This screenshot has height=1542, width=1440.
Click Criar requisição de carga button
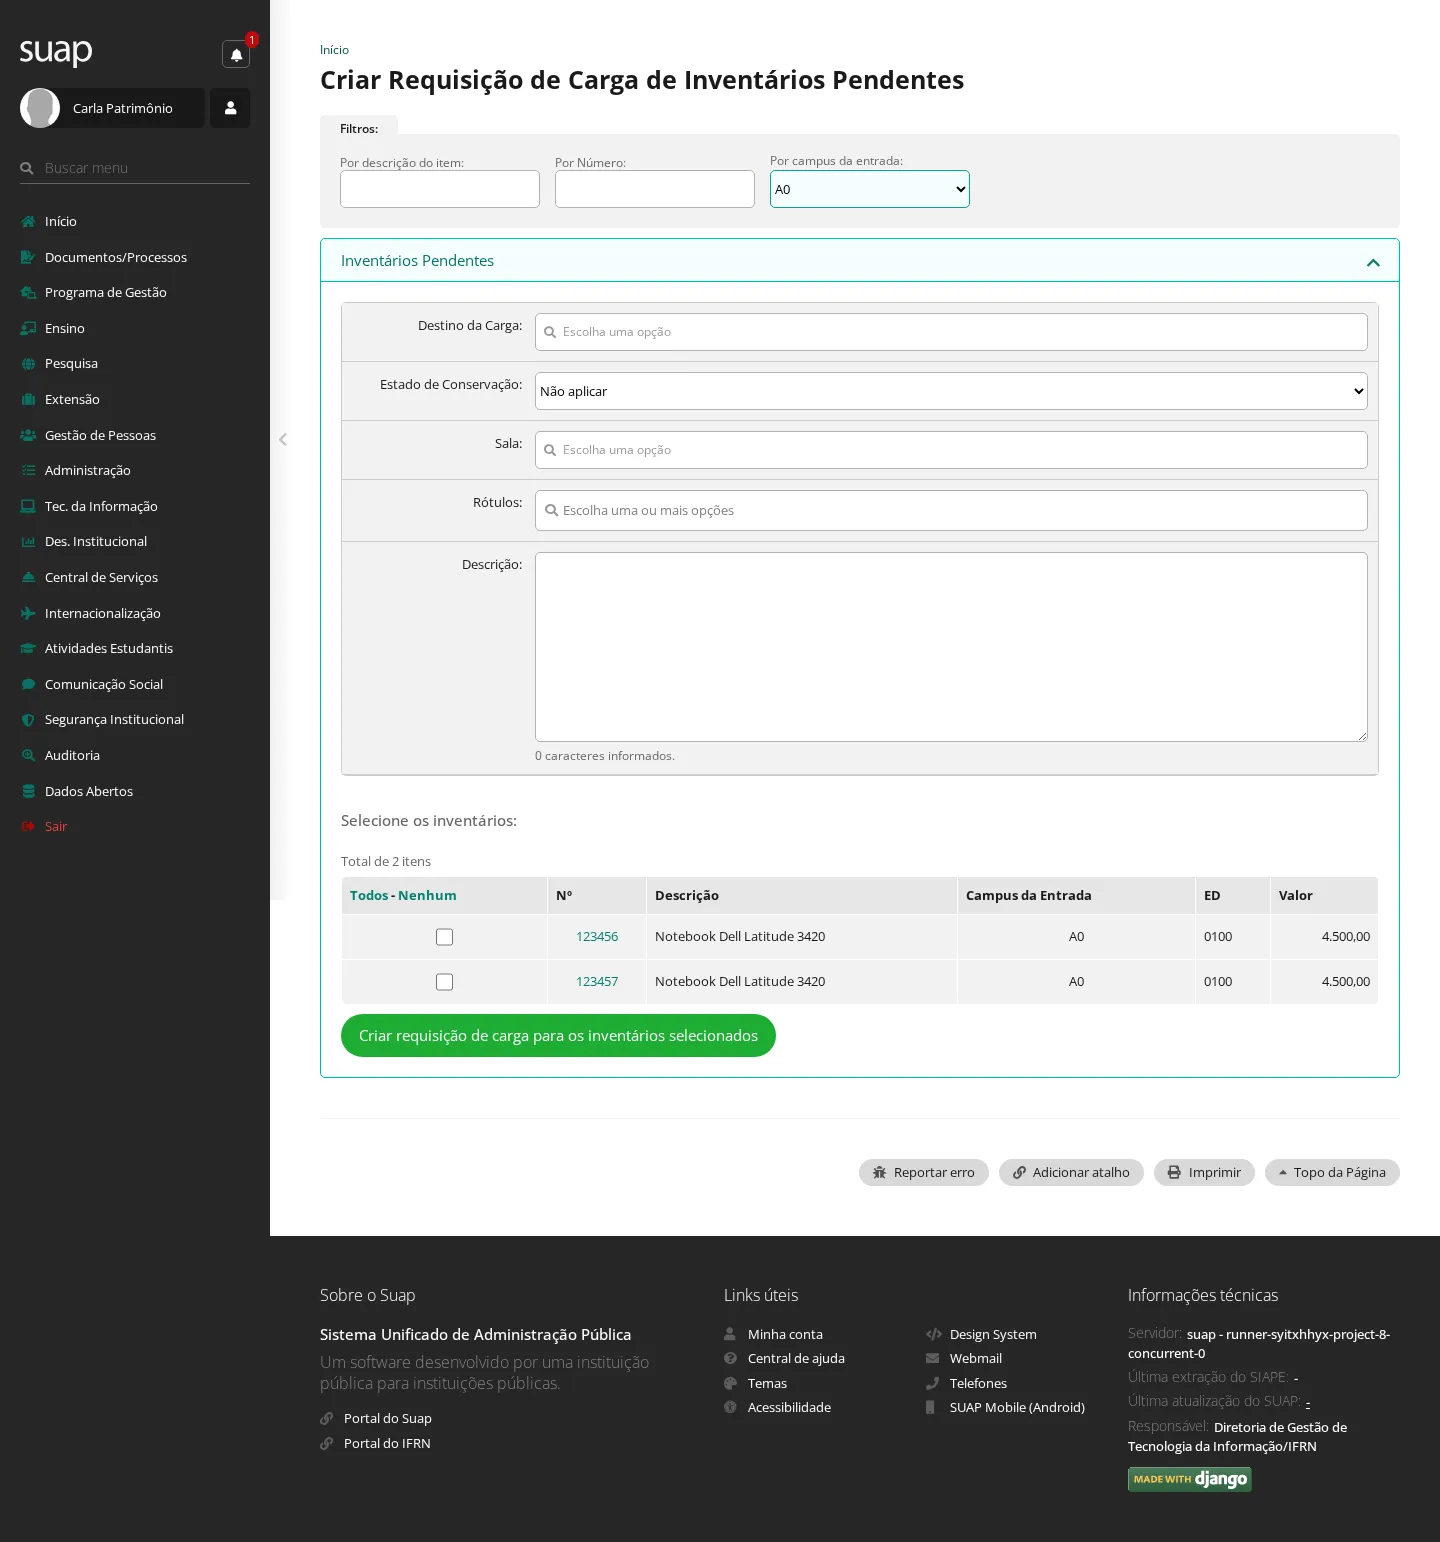558,1036
